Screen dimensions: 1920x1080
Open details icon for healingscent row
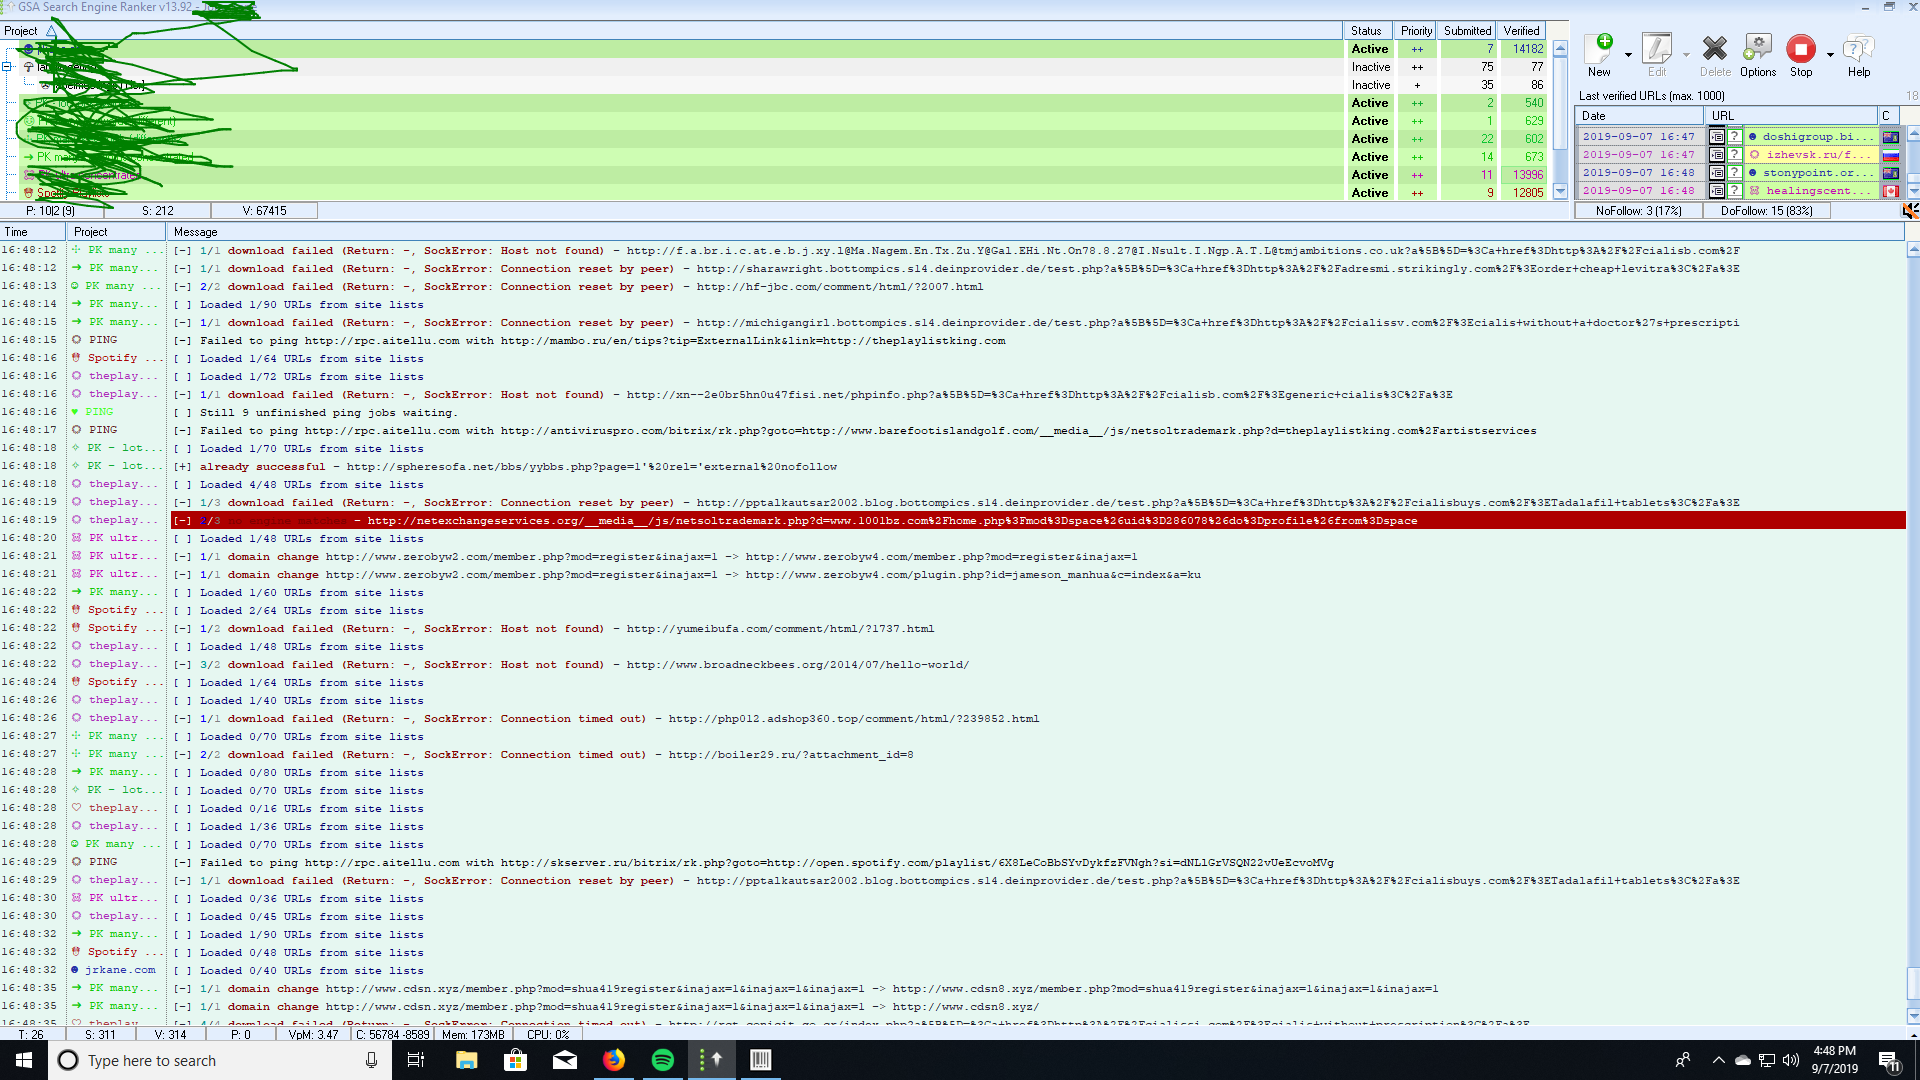coord(1716,191)
